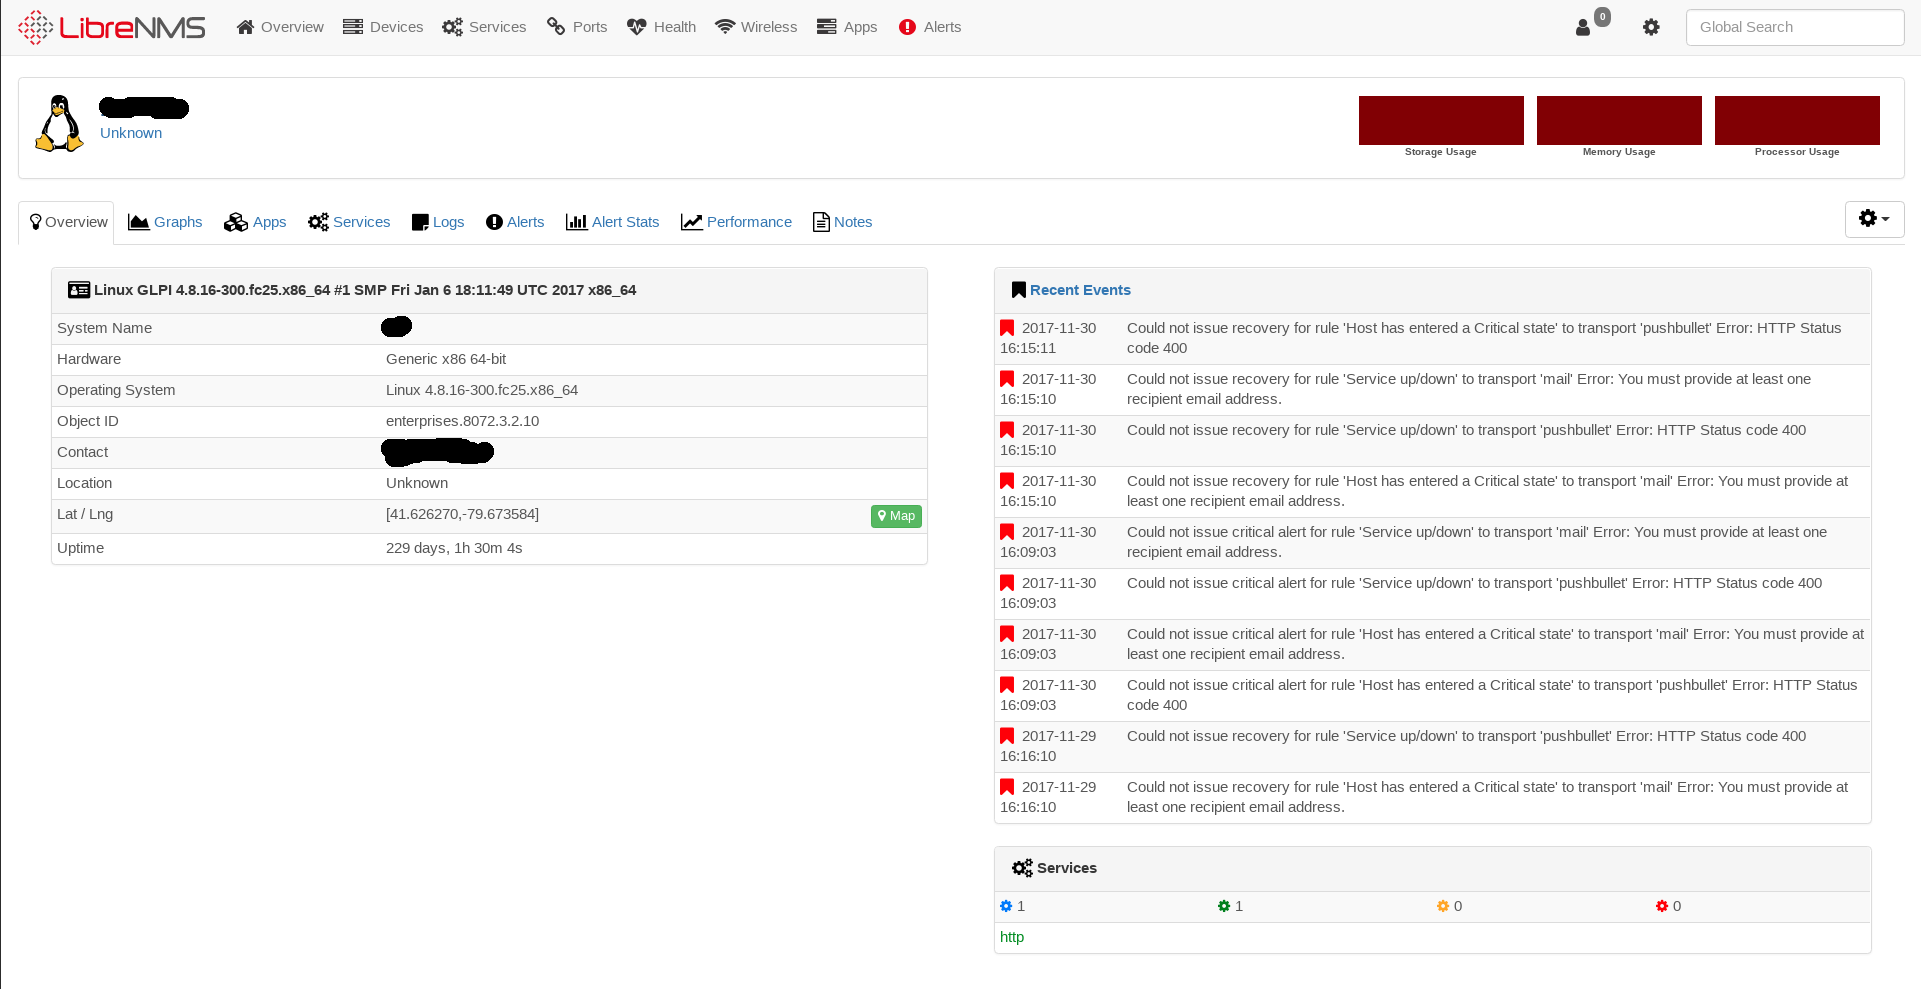Viewport: 1921px width, 989px height.
Task: Open the gear dropdown on the device panel
Action: coord(1874,219)
